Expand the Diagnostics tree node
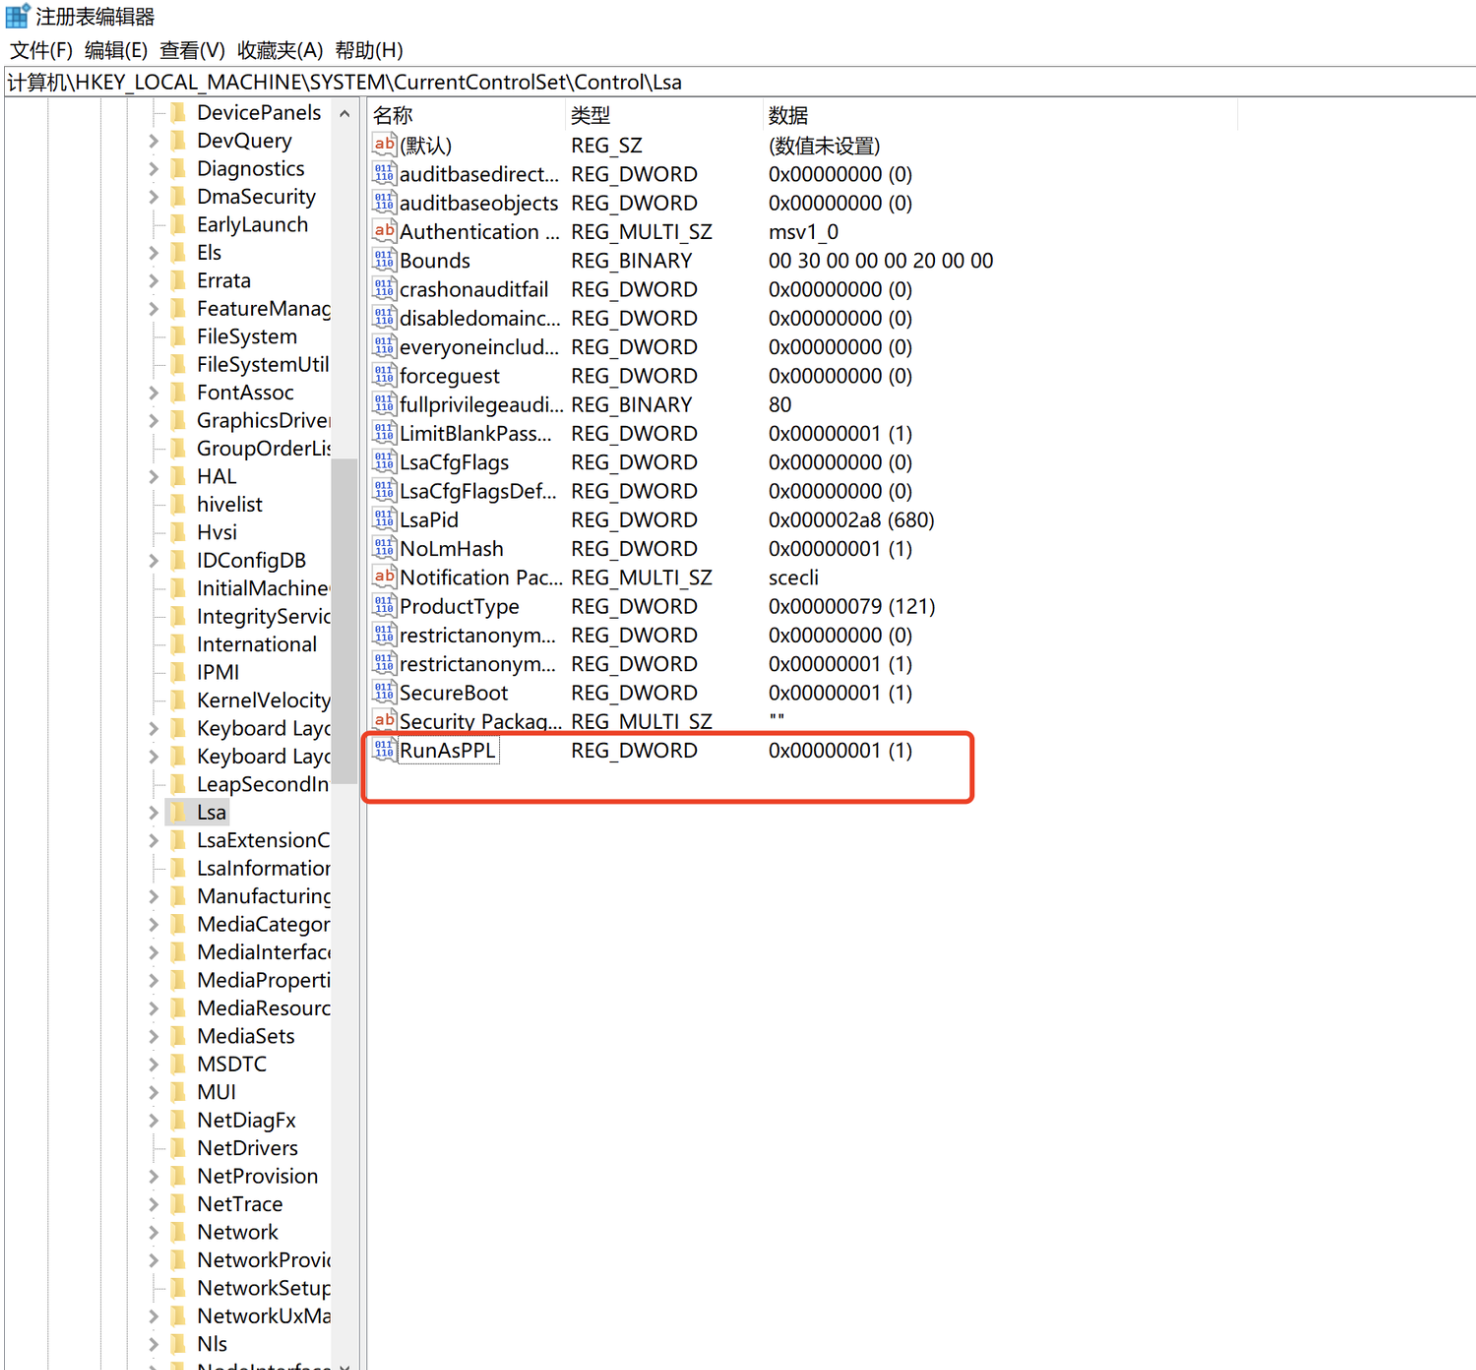The height and width of the screenshot is (1370, 1476). (x=152, y=168)
